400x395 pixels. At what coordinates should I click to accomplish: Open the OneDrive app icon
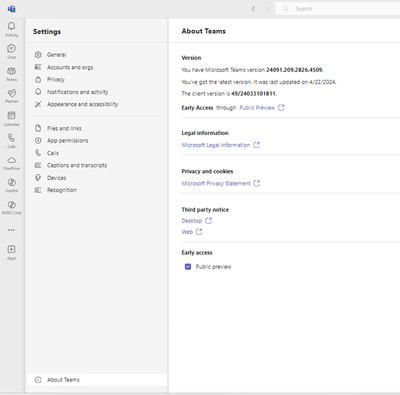coord(12,163)
